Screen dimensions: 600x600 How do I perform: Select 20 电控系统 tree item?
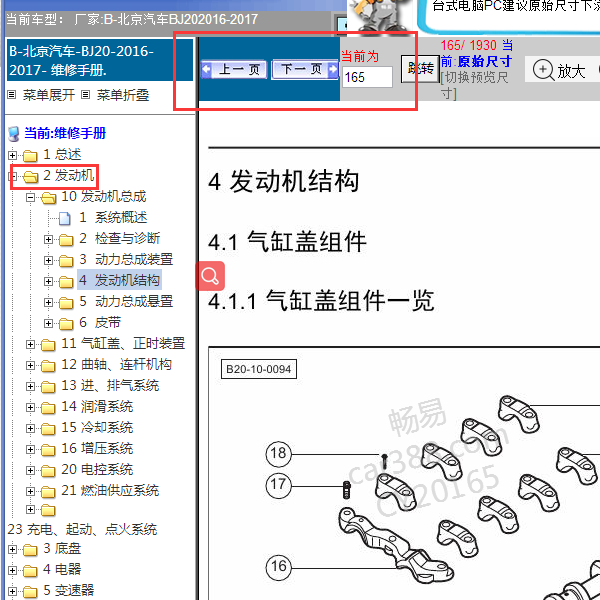pyautogui.click(x=97, y=470)
